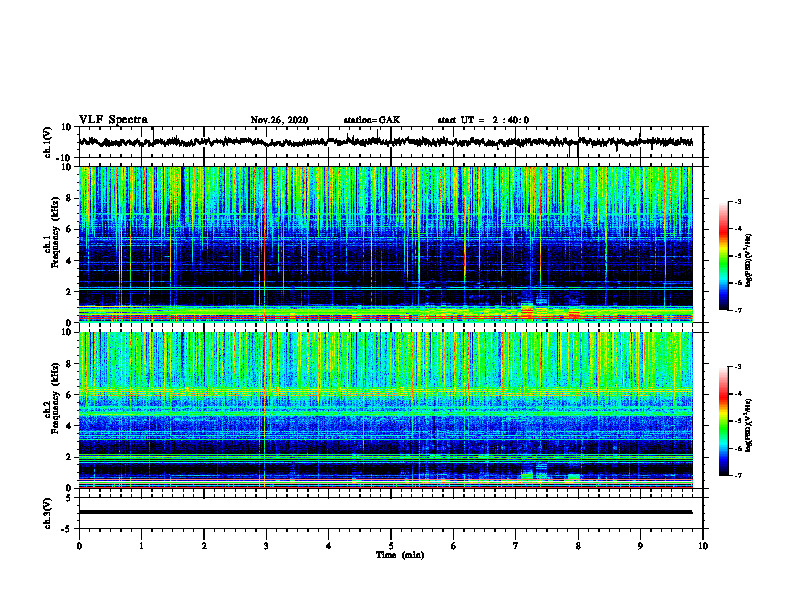Click the "ch.3(V)" waveform axis label
Screen dimensions: 792x612
coord(48,514)
